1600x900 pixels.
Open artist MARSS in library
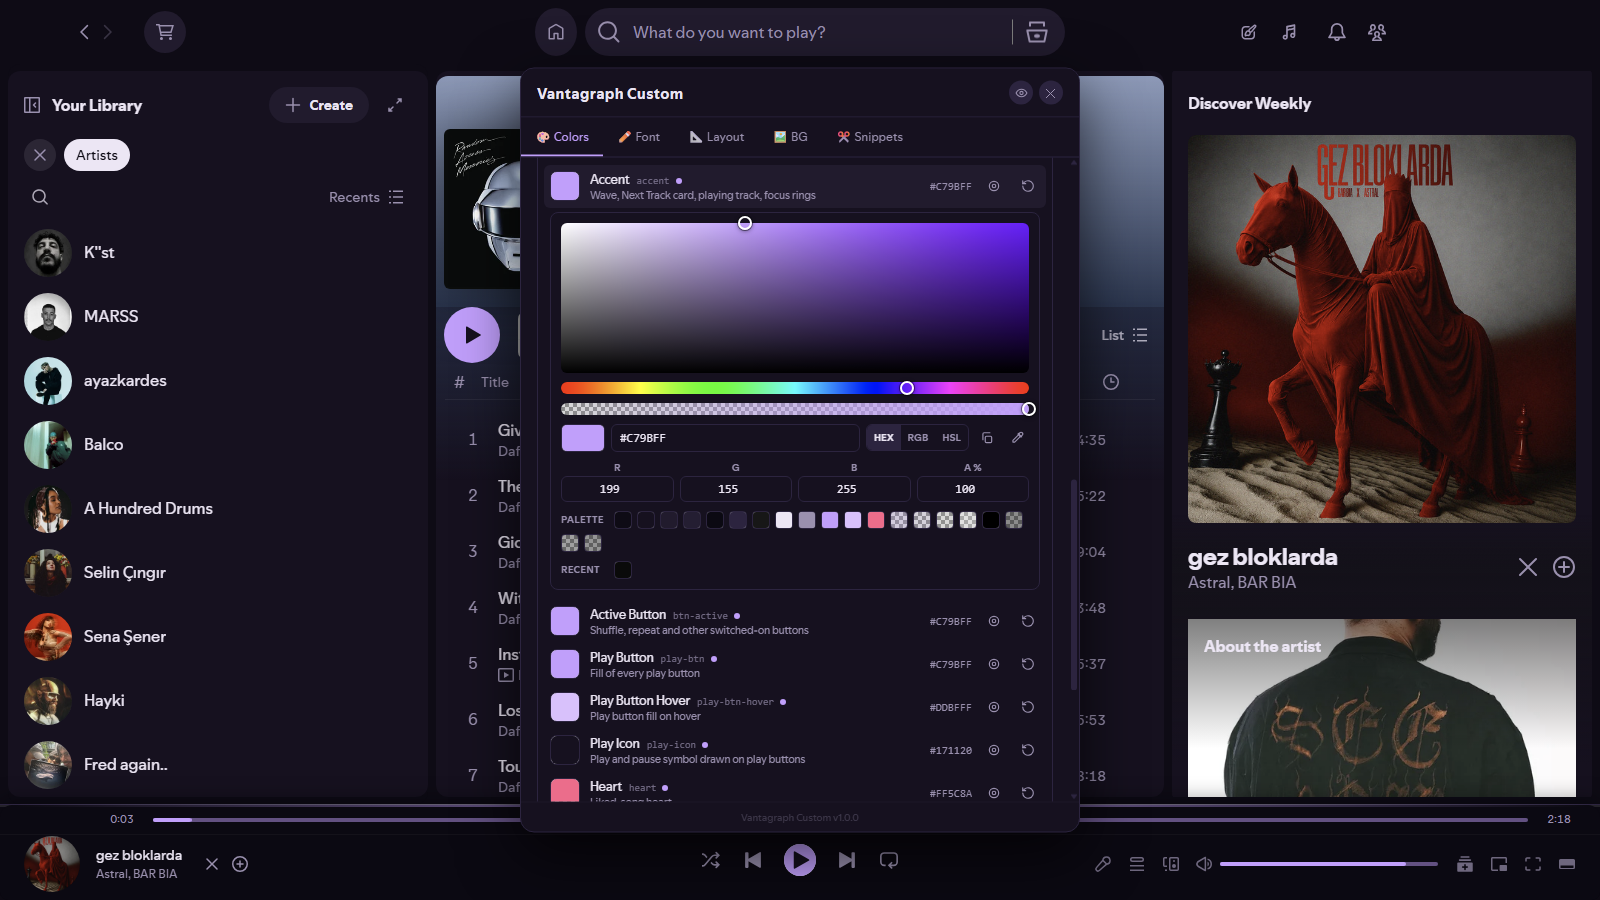[x=217, y=317]
